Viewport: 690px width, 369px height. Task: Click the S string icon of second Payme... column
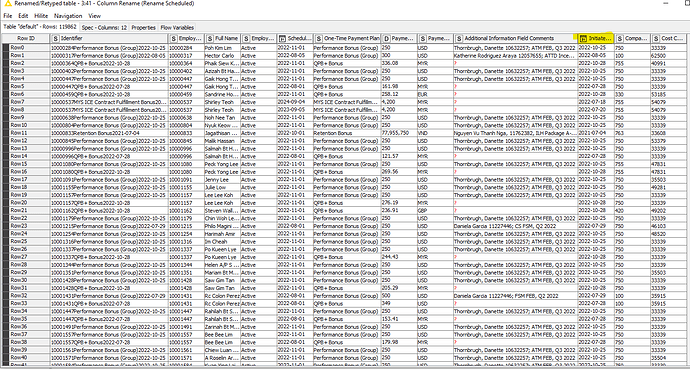click(x=423, y=39)
